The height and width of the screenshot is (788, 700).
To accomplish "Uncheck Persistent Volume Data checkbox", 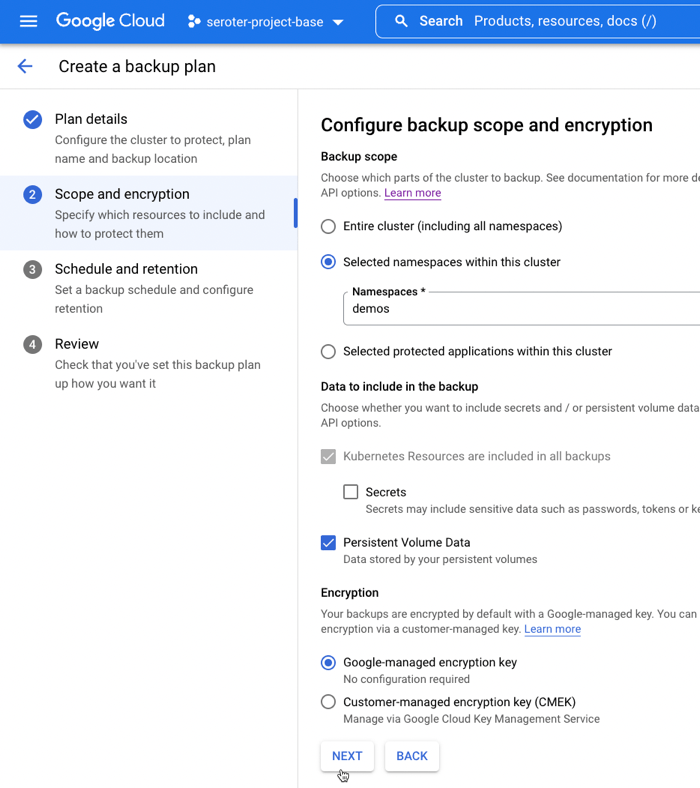I will [328, 543].
